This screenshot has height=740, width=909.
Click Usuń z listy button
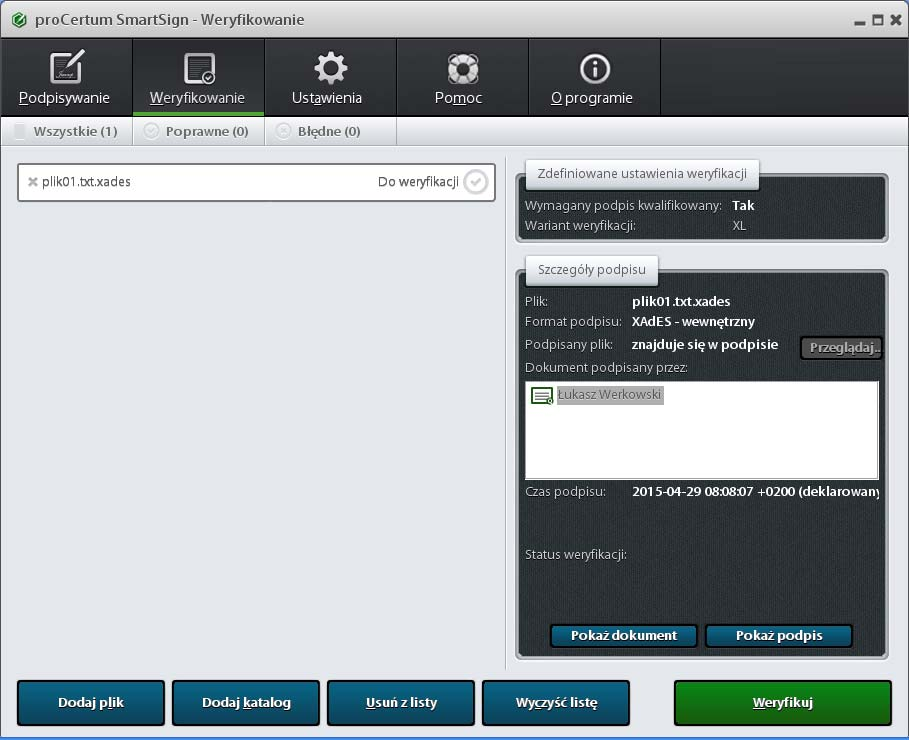coord(401,703)
